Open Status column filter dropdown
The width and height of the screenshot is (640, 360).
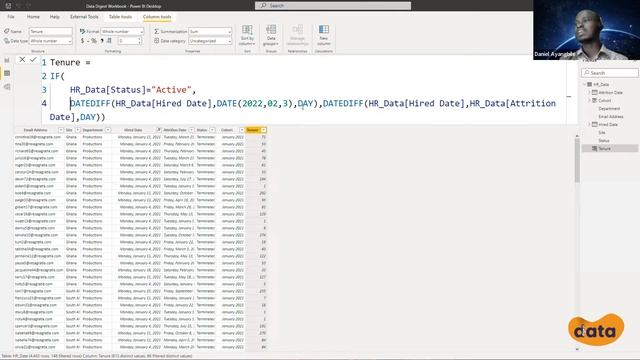[x=212, y=130]
